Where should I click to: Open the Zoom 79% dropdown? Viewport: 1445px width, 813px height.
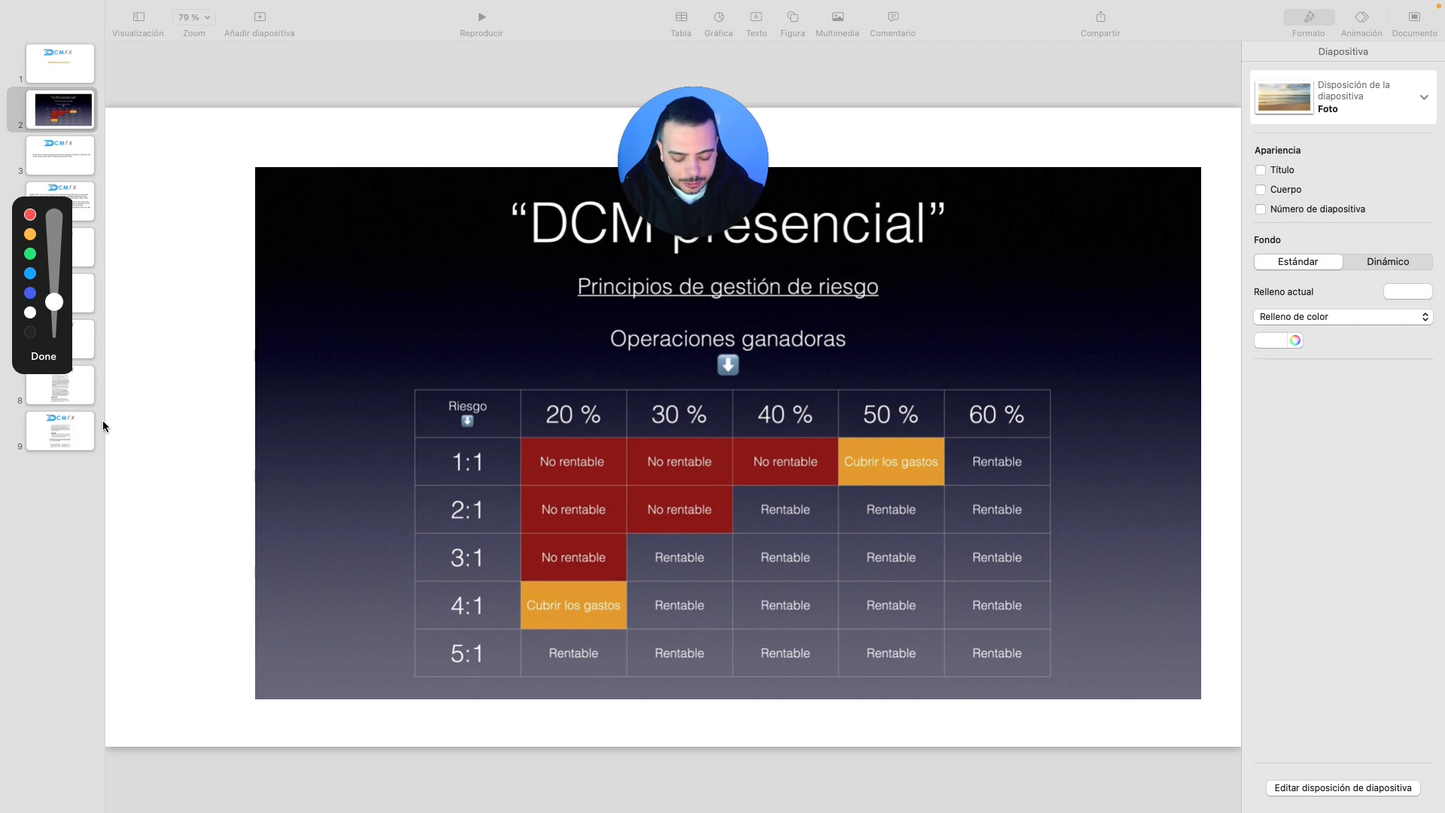click(x=193, y=17)
